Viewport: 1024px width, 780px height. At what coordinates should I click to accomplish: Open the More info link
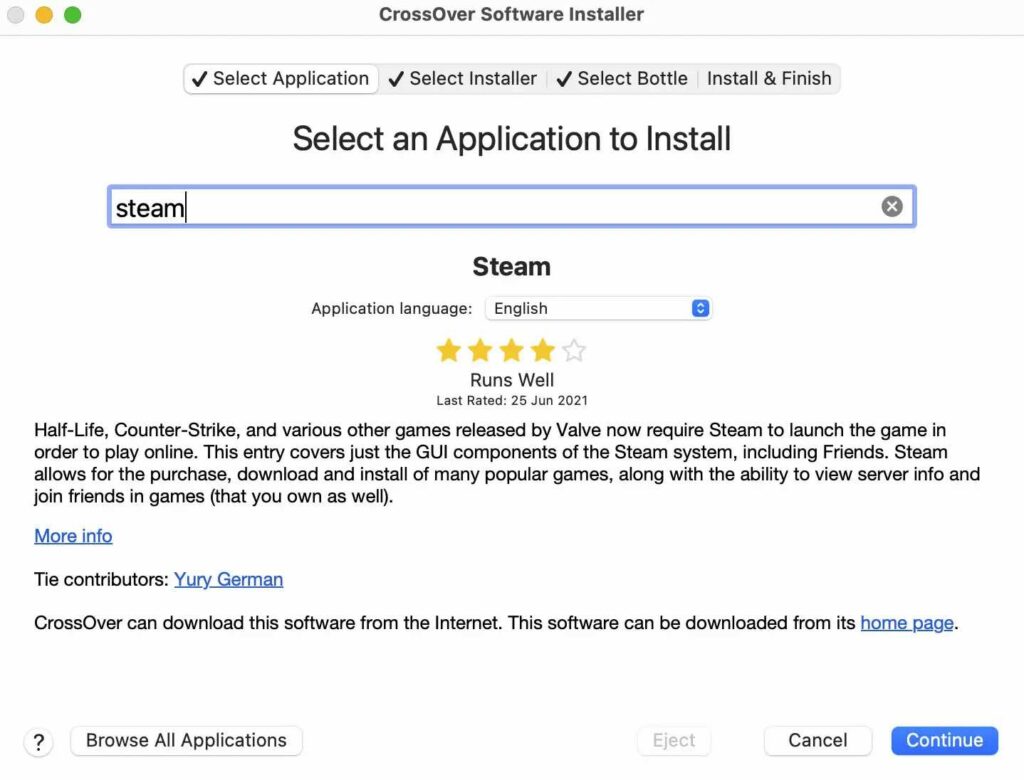click(x=73, y=536)
